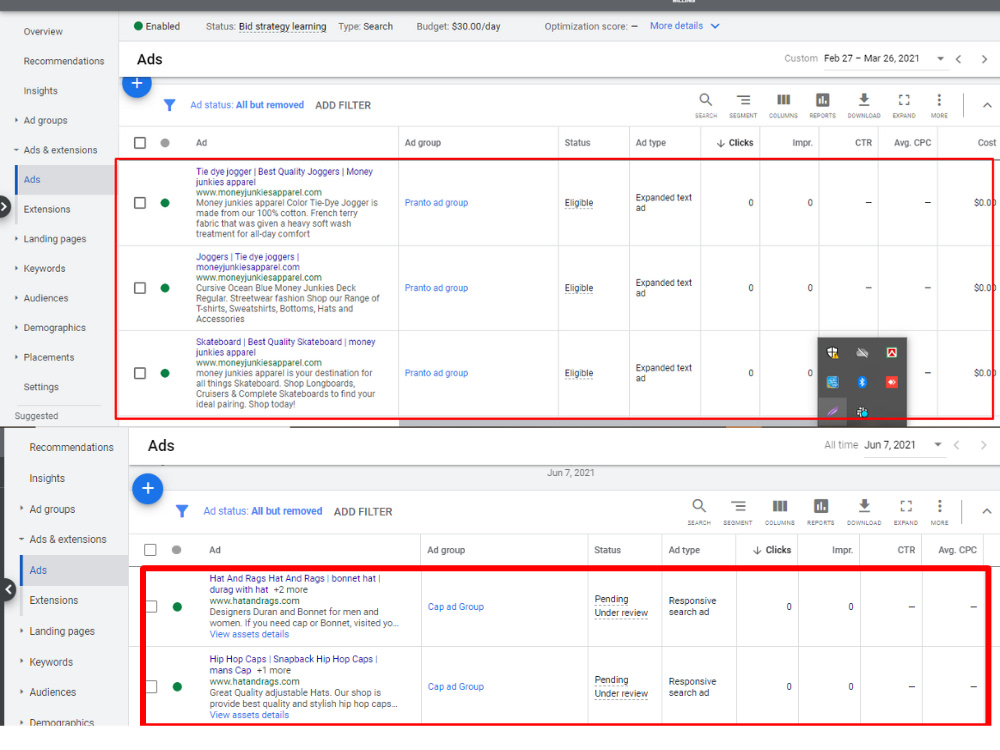The height and width of the screenshot is (750, 1000).
Task: Open Segment tool in the upper toolbar
Action: pyautogui.click(x=743, y=105)
